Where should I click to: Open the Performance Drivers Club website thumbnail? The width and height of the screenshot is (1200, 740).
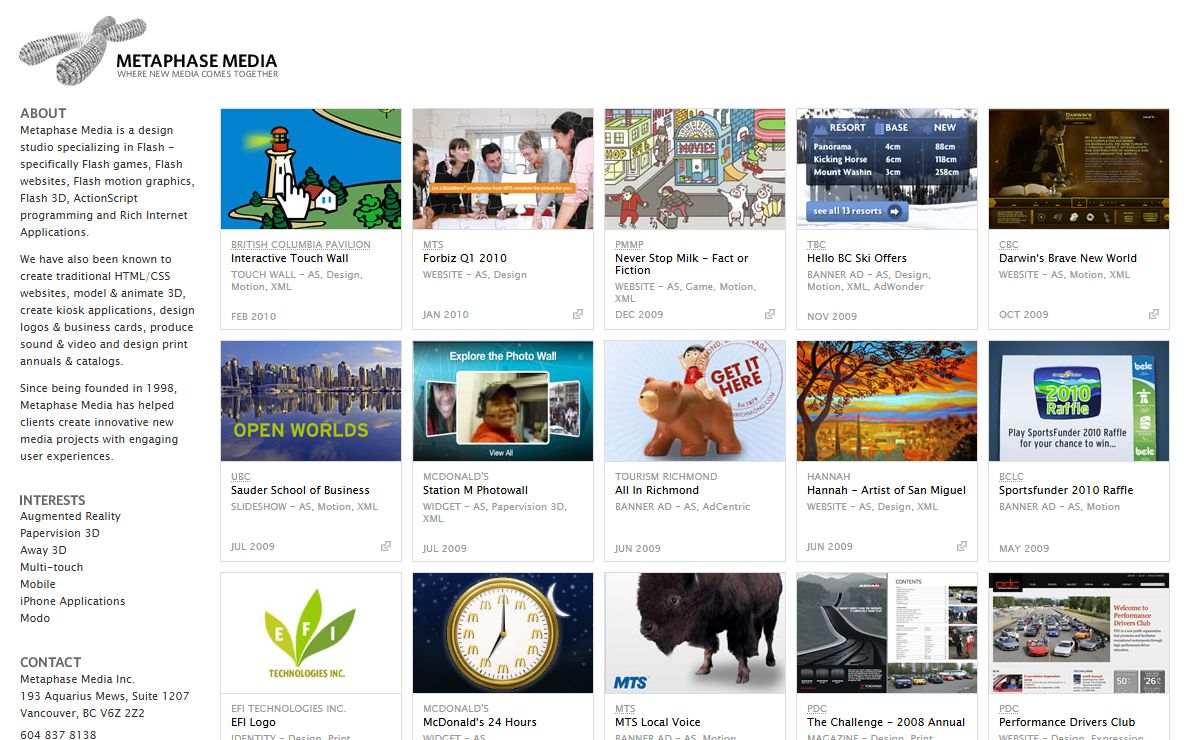pos(1079,633)
